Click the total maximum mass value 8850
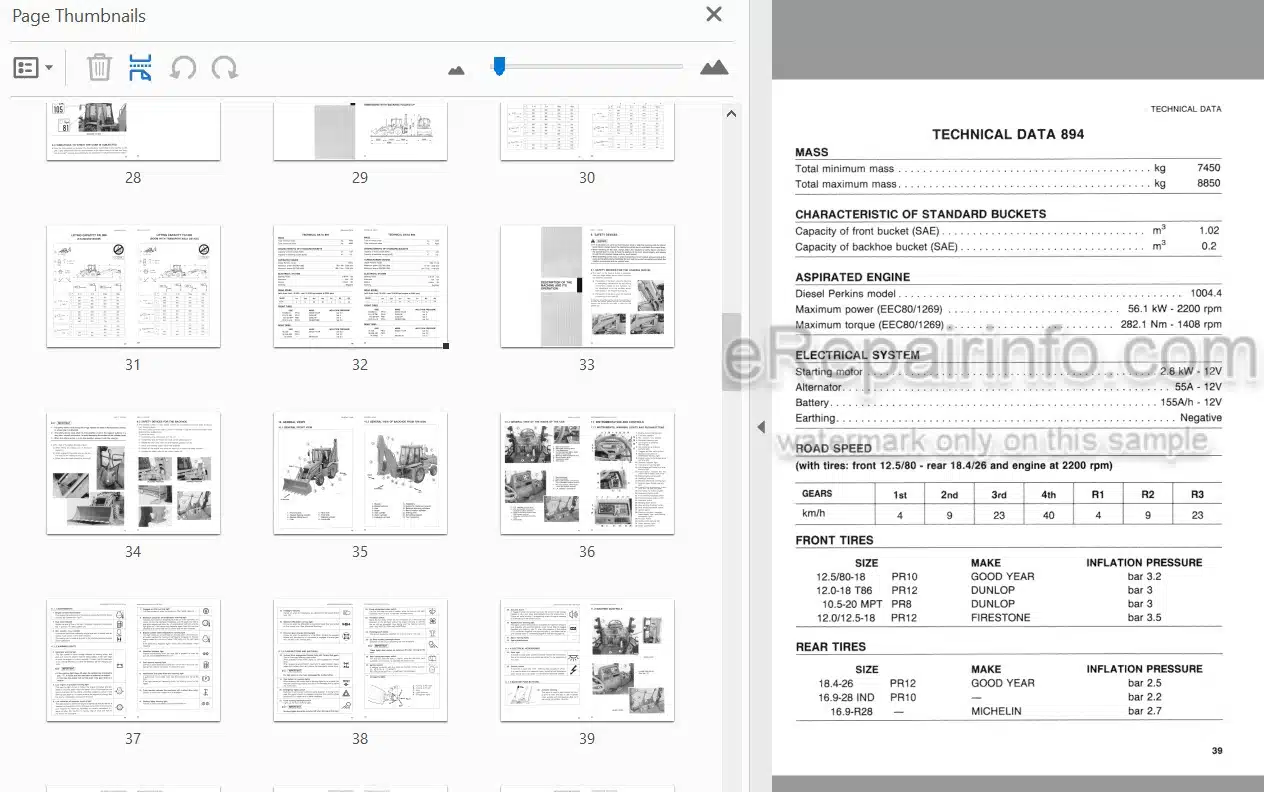1264x792 pixels. click(1208, 184)
